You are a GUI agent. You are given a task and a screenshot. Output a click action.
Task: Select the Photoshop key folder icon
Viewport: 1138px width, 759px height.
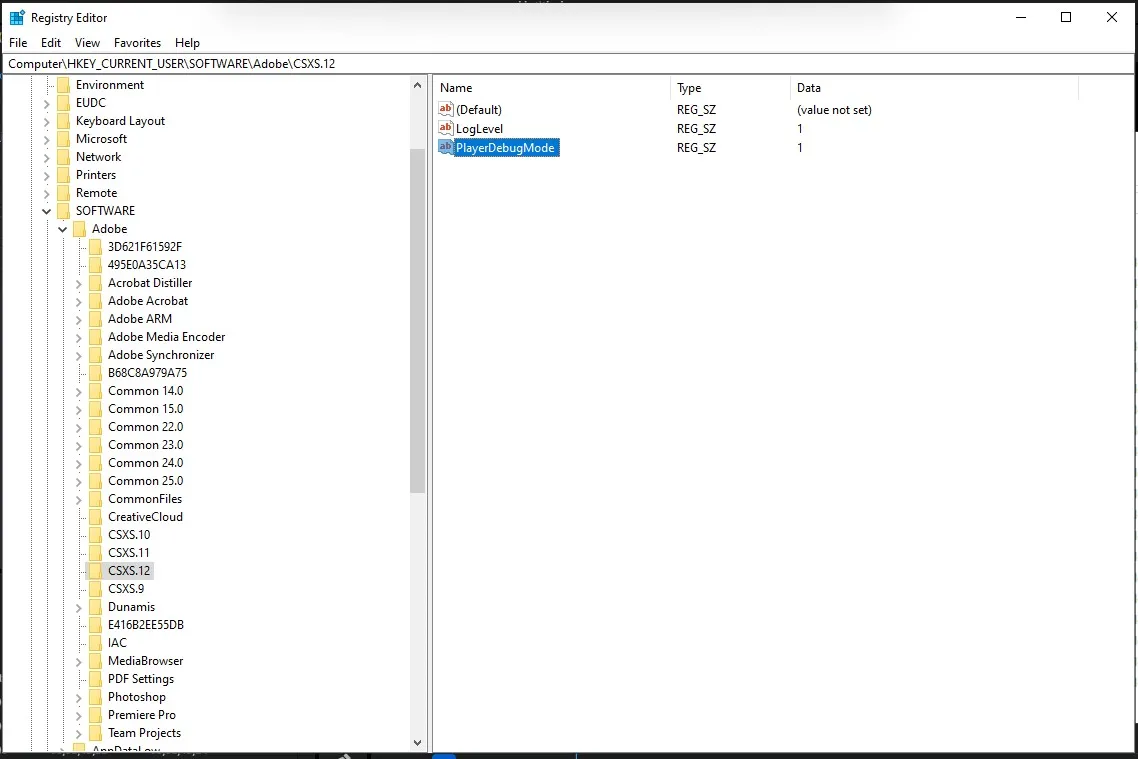point(95,697)
